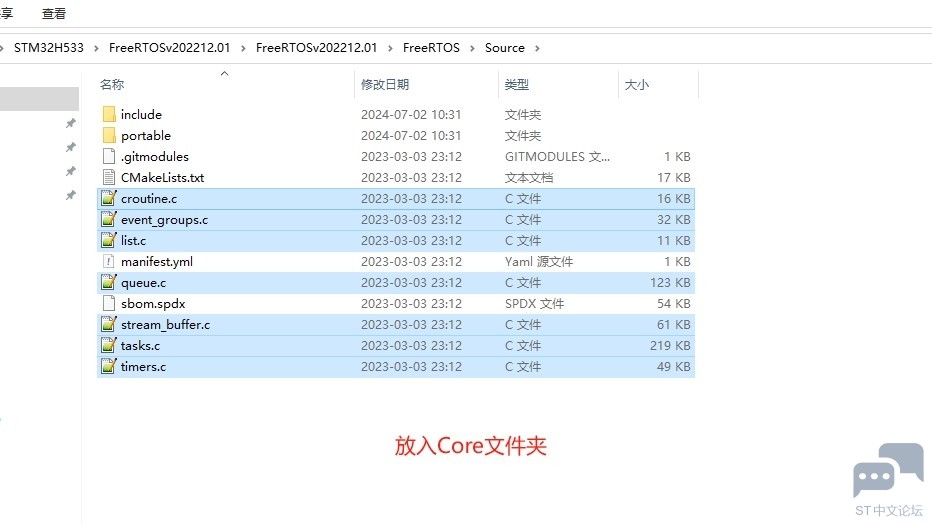Viewport: 932px width, 526px height.
Task: Click the SPDX 文件 type cell
Action: [534, 303]
